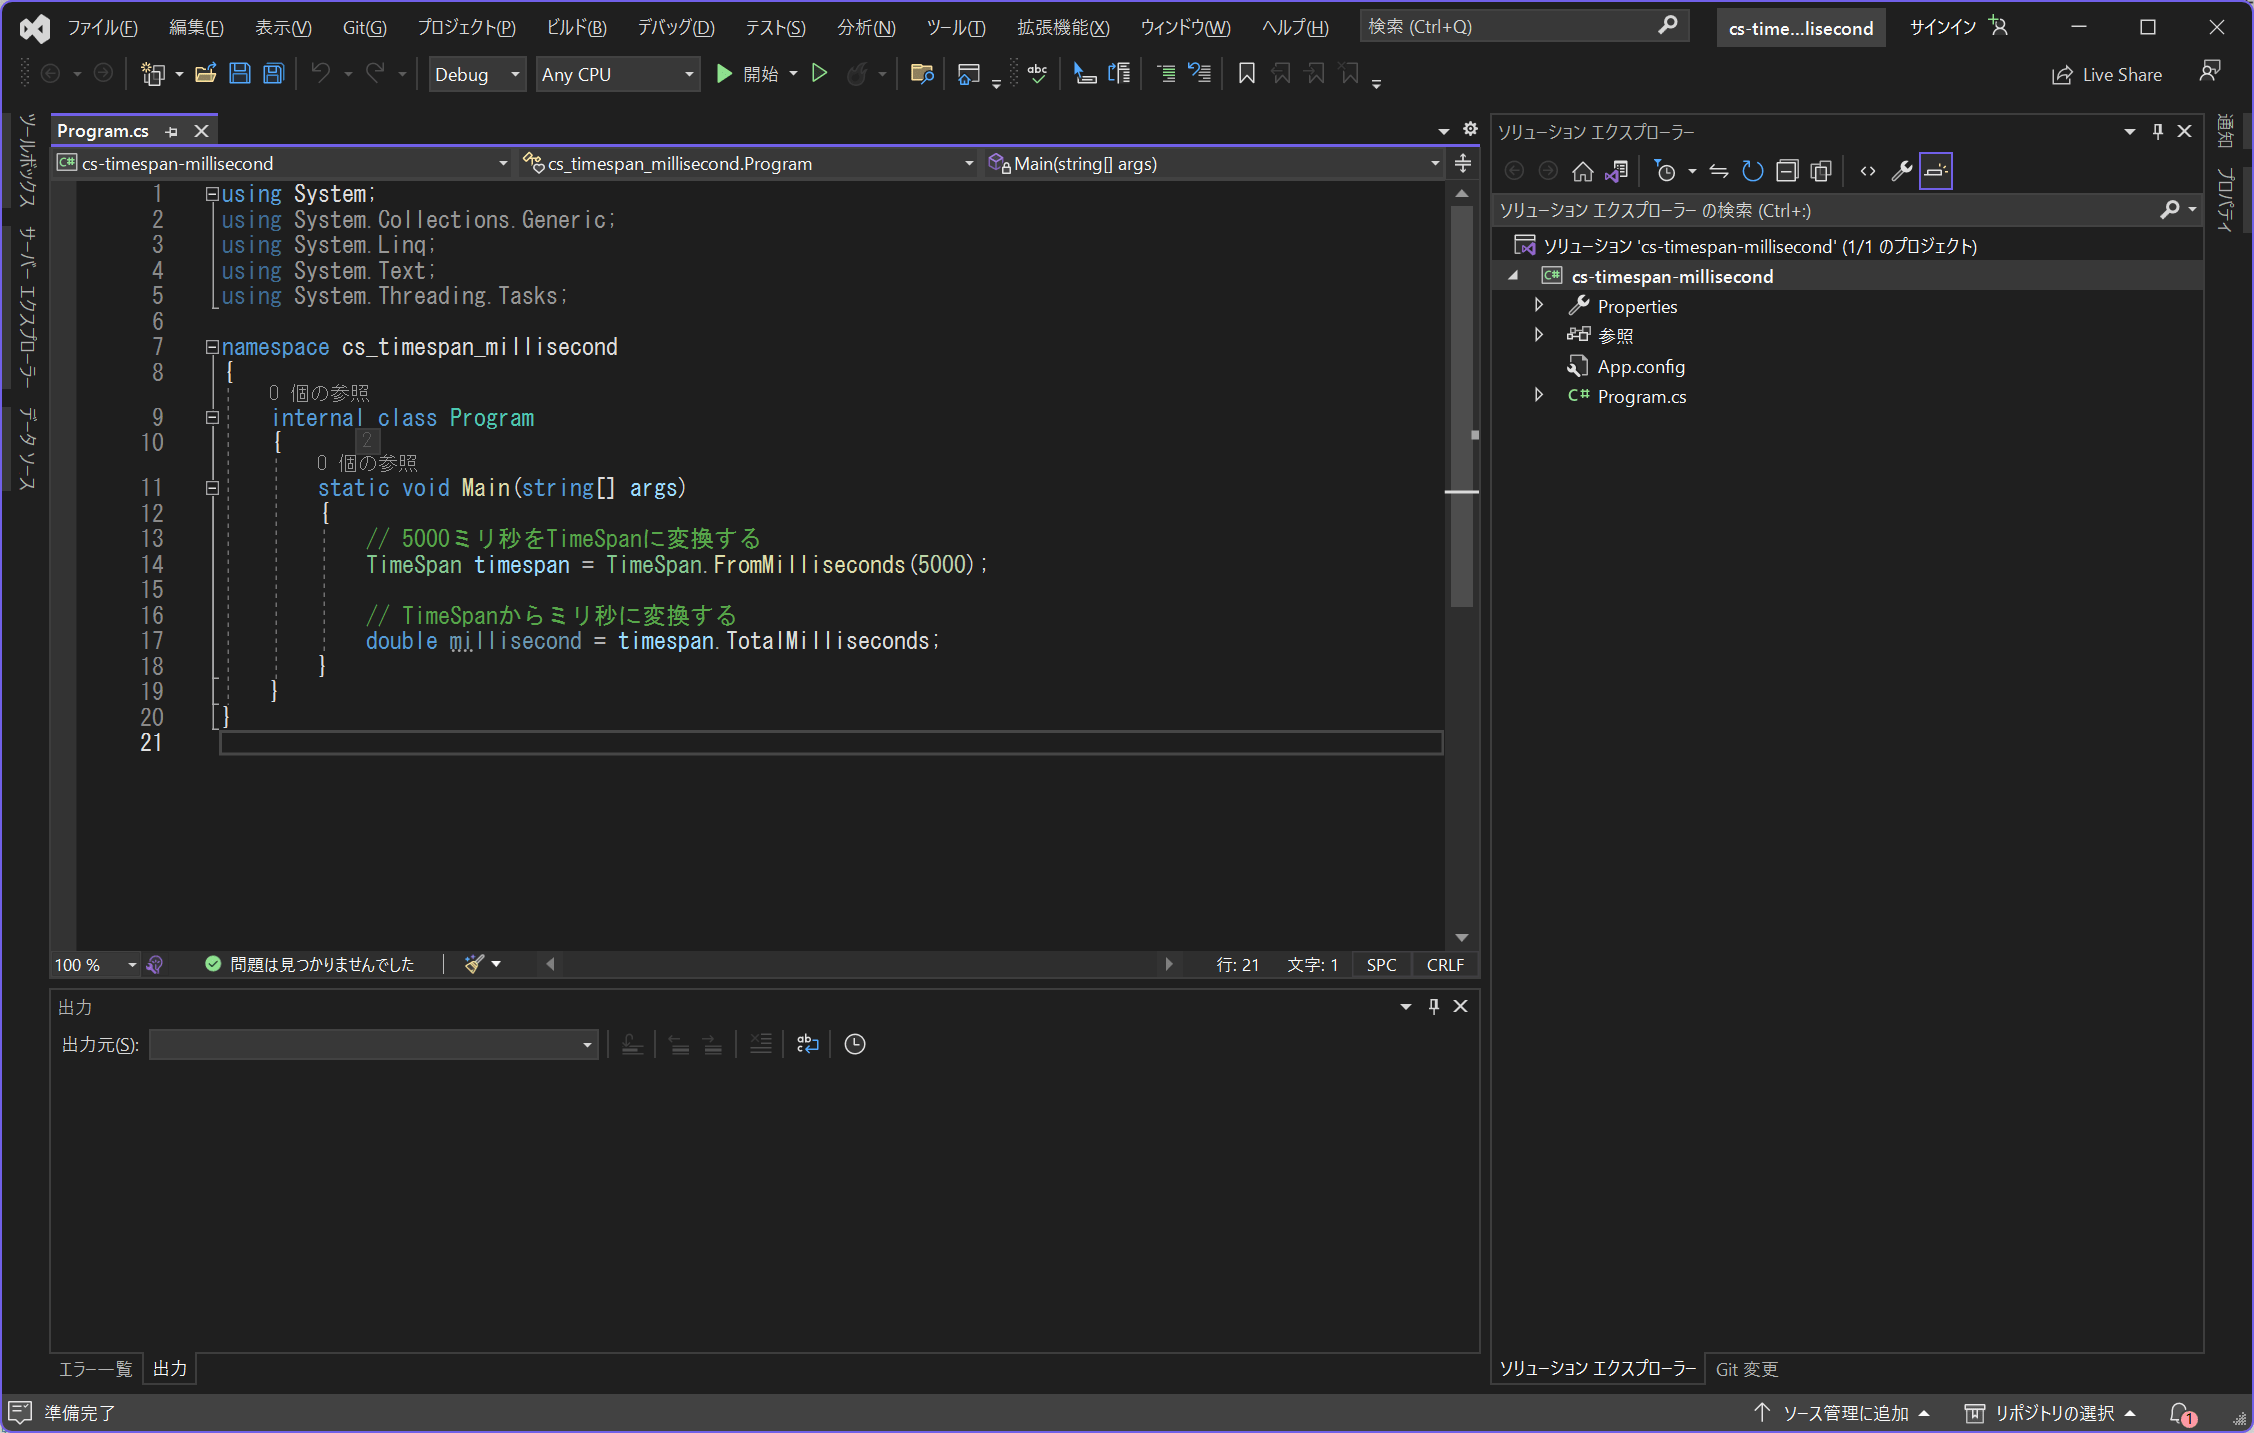Image resolution: width=2254 pixels, height=1433 pixels.
Task: Open the Debug configuration dropdown
Action: coord(477,74)
